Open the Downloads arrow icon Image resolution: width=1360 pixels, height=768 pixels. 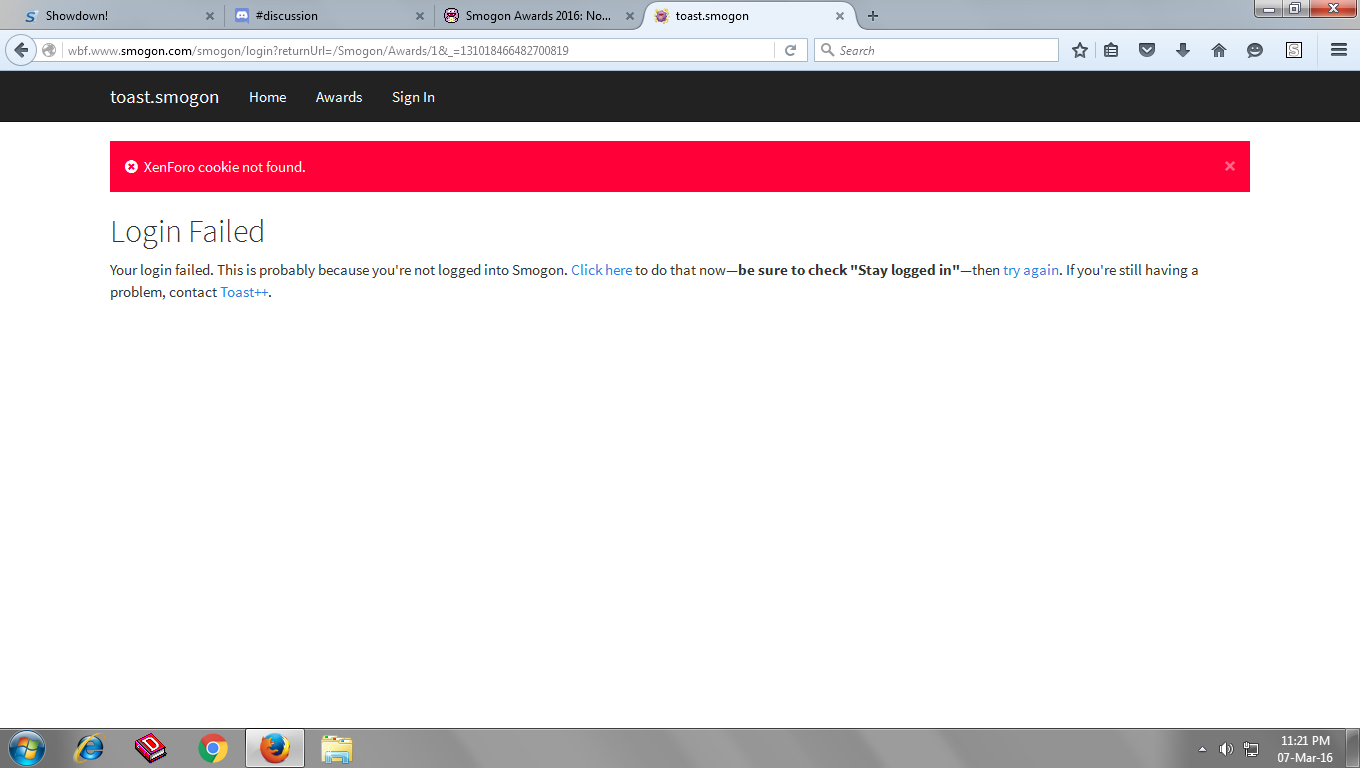(1183, 50)
